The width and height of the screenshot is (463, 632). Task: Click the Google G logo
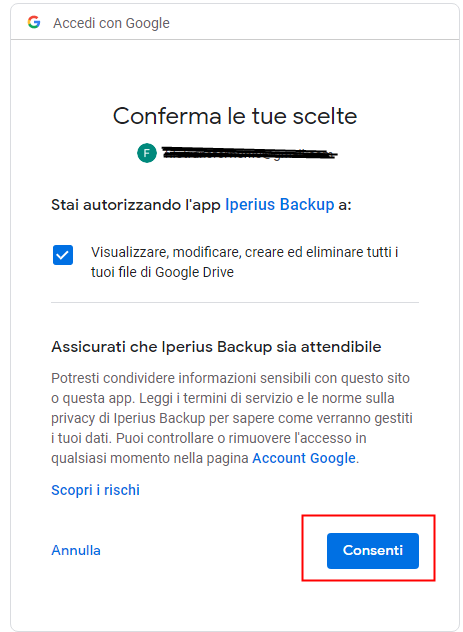click(x=34, y=22)
